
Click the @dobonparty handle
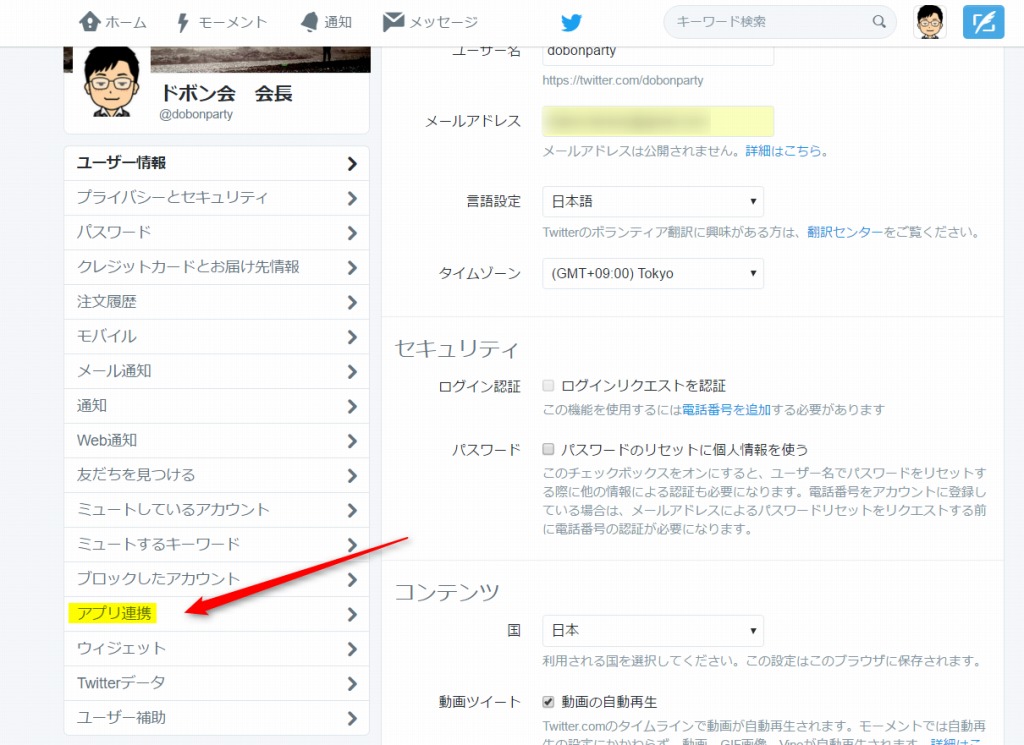coord(196,114)
